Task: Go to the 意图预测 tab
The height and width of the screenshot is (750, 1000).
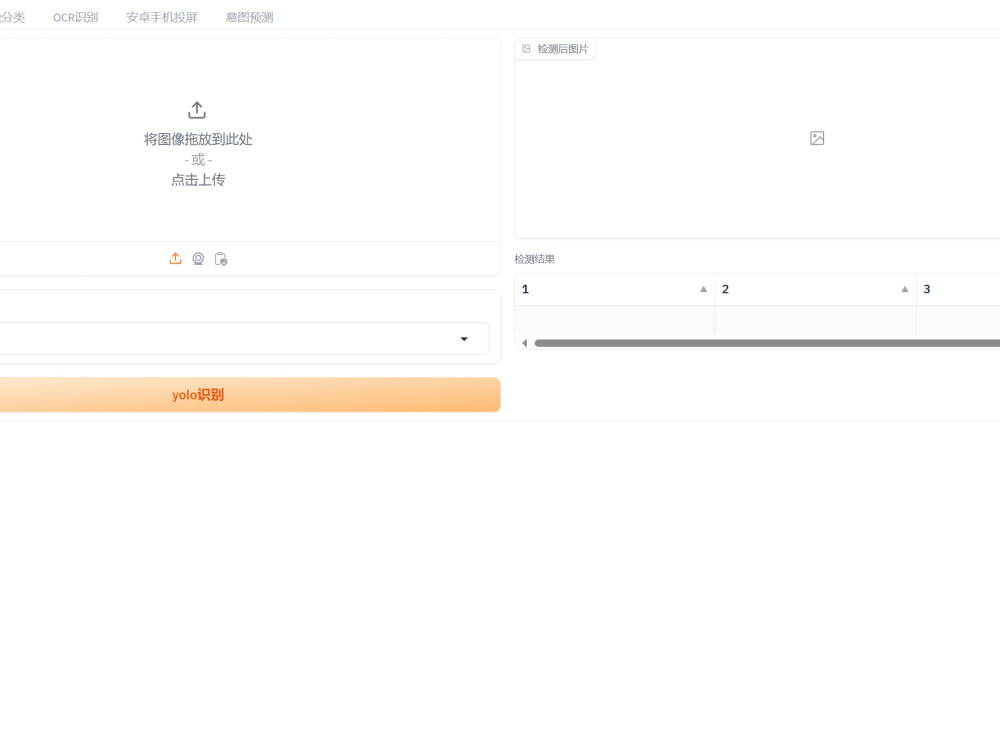Action: click(249, 17)
